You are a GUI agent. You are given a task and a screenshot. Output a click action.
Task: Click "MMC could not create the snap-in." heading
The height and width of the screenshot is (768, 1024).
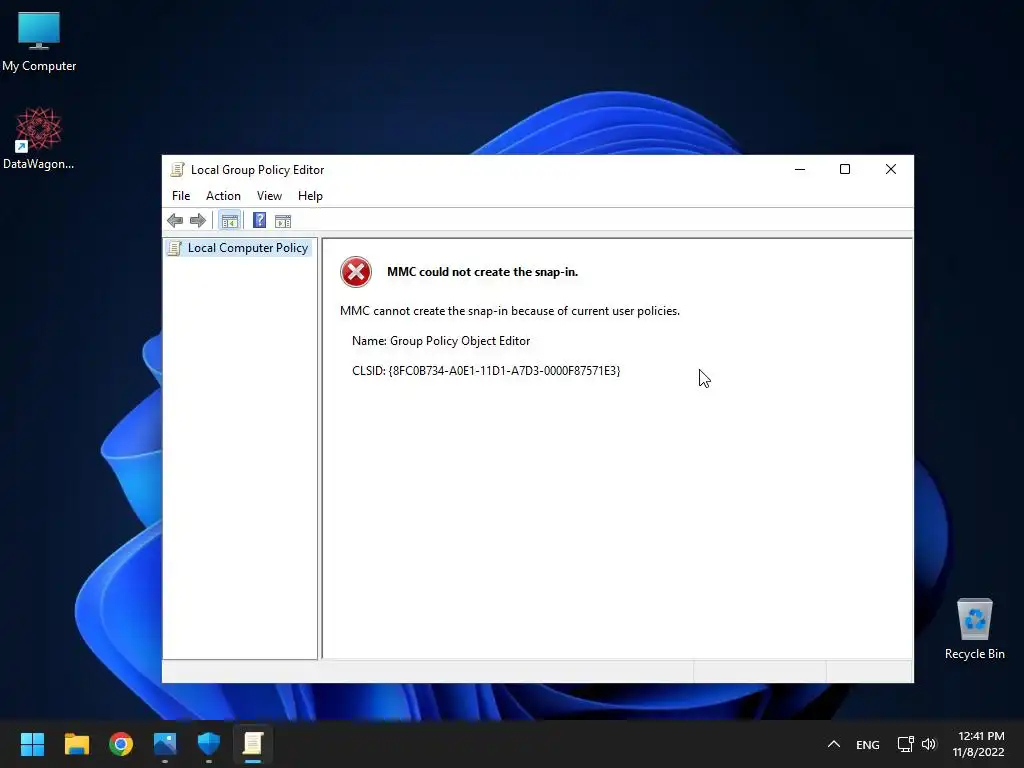483,272
